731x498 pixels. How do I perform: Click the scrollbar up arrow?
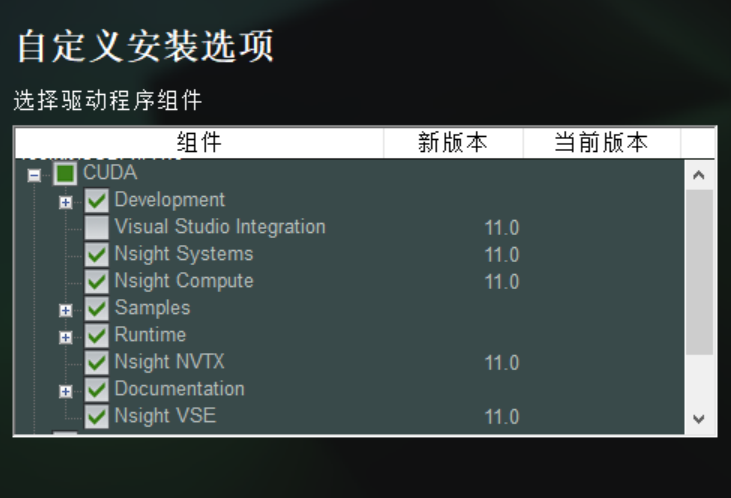tap(699, 175)
